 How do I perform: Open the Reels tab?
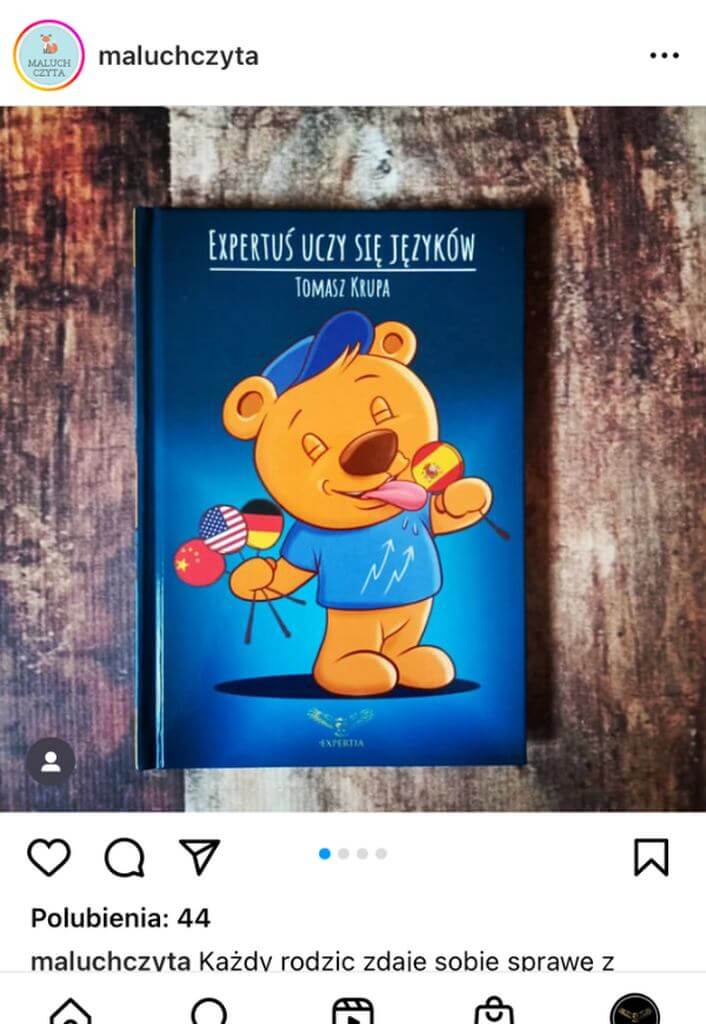[x=353, y=1011]
